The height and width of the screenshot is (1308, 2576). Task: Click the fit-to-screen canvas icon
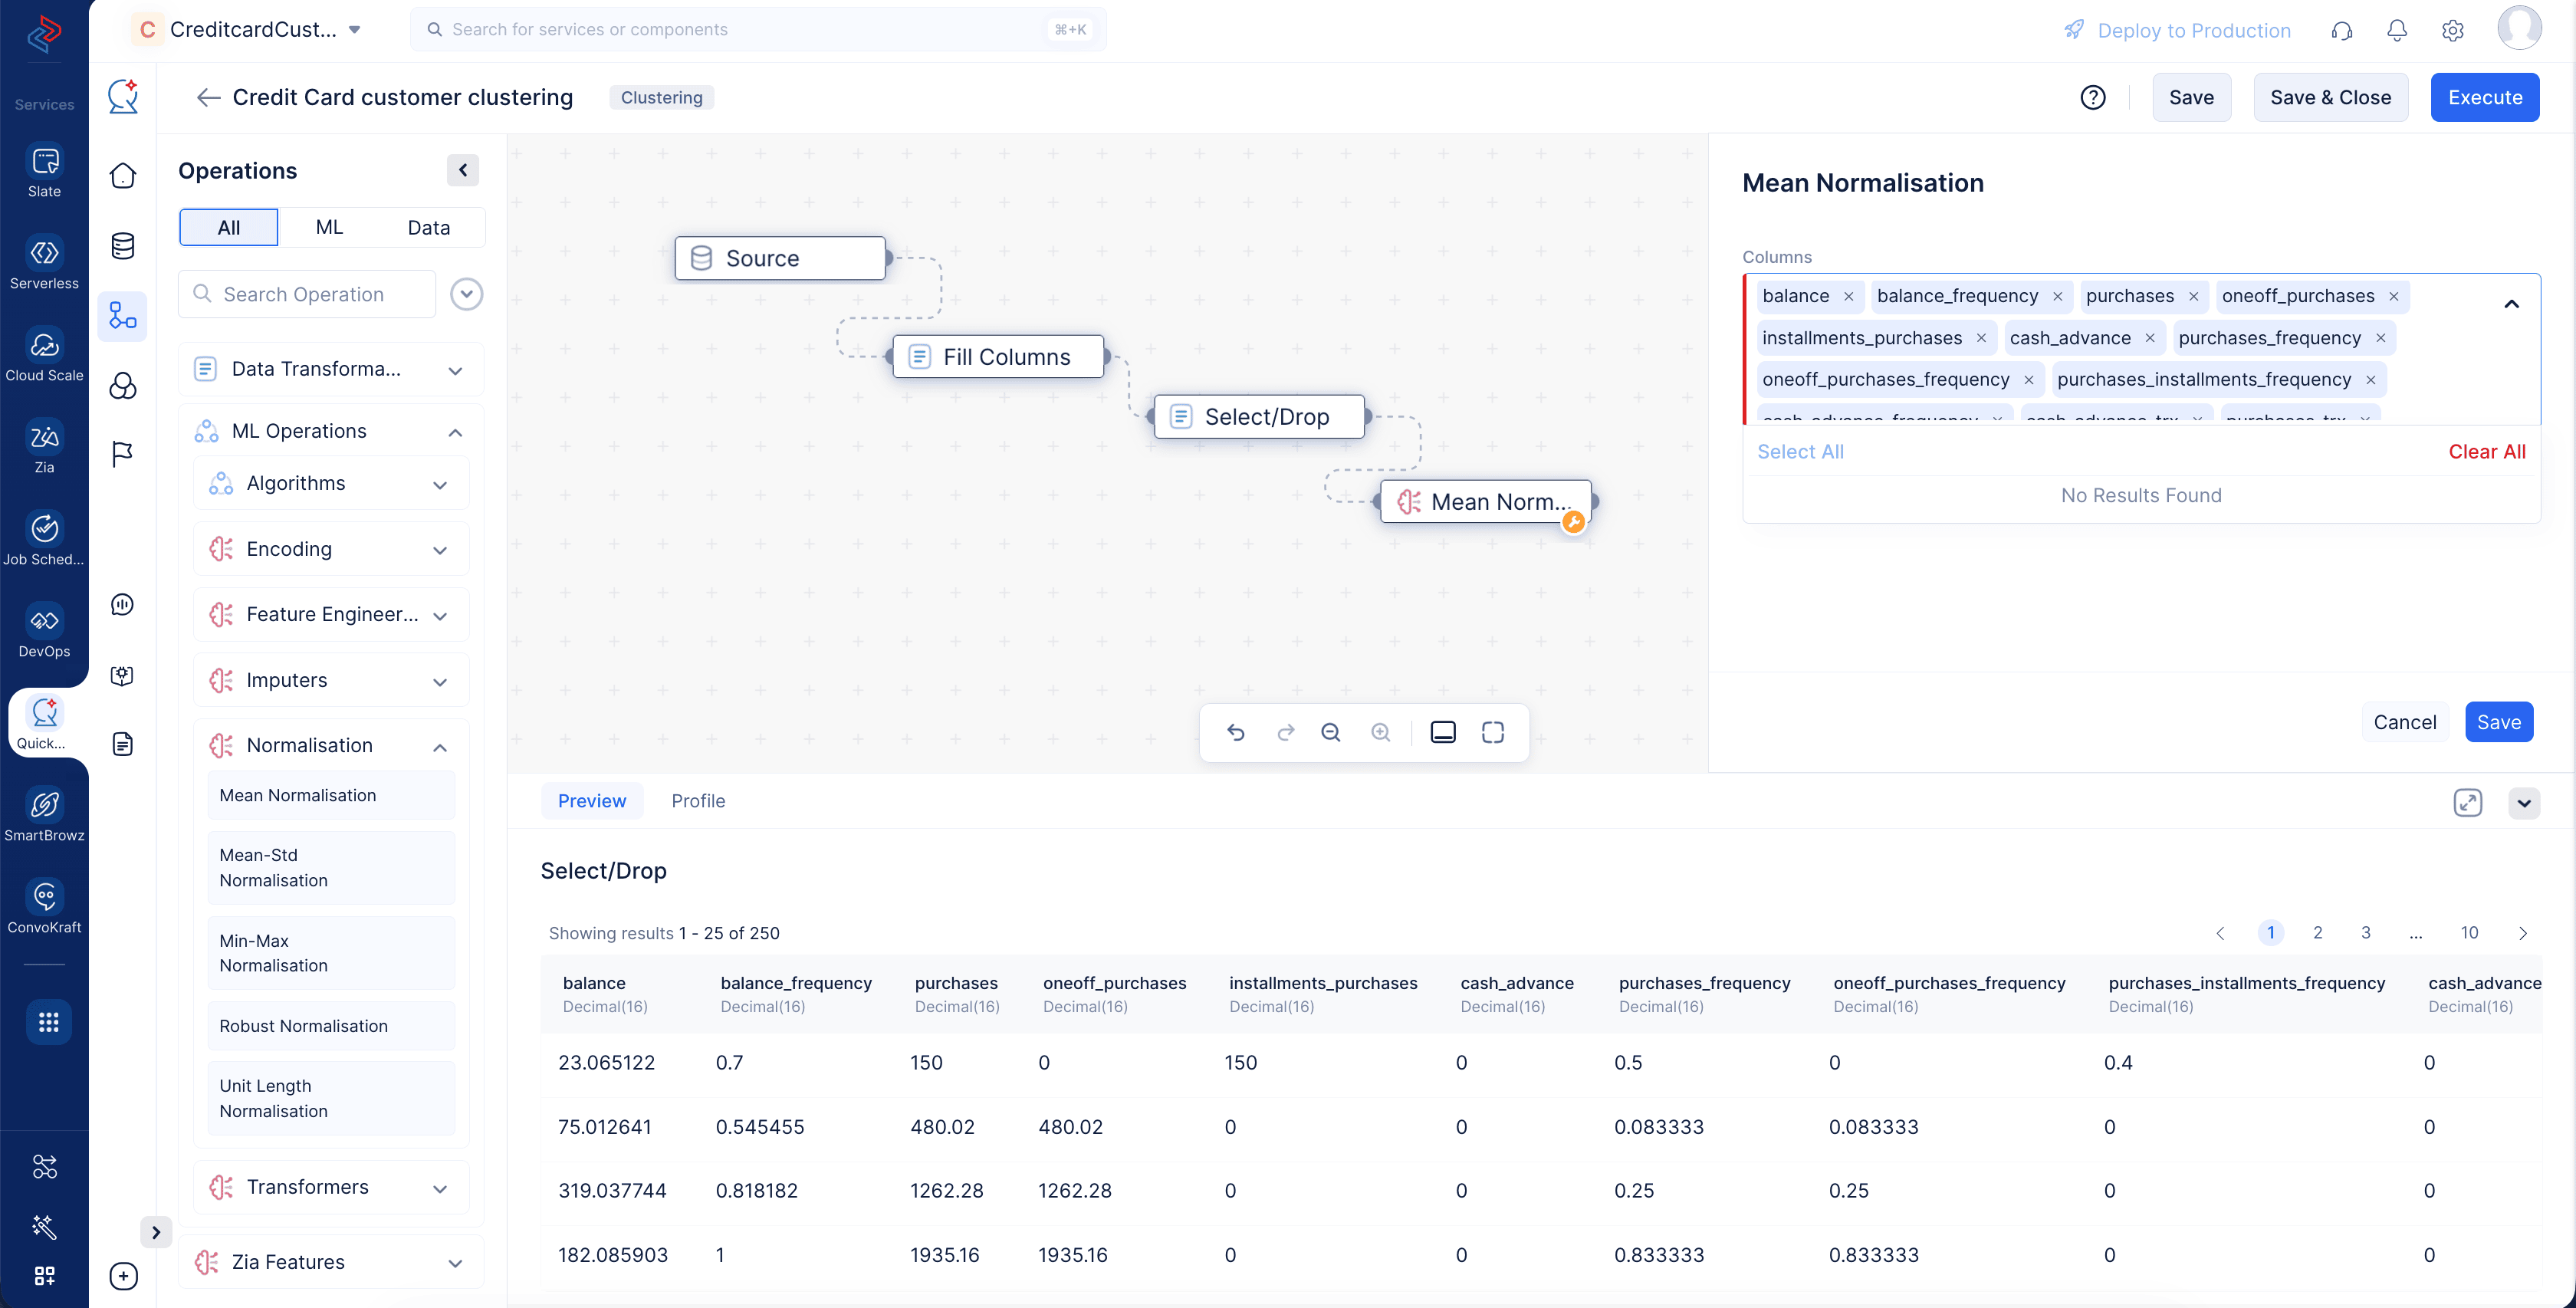1492,732
